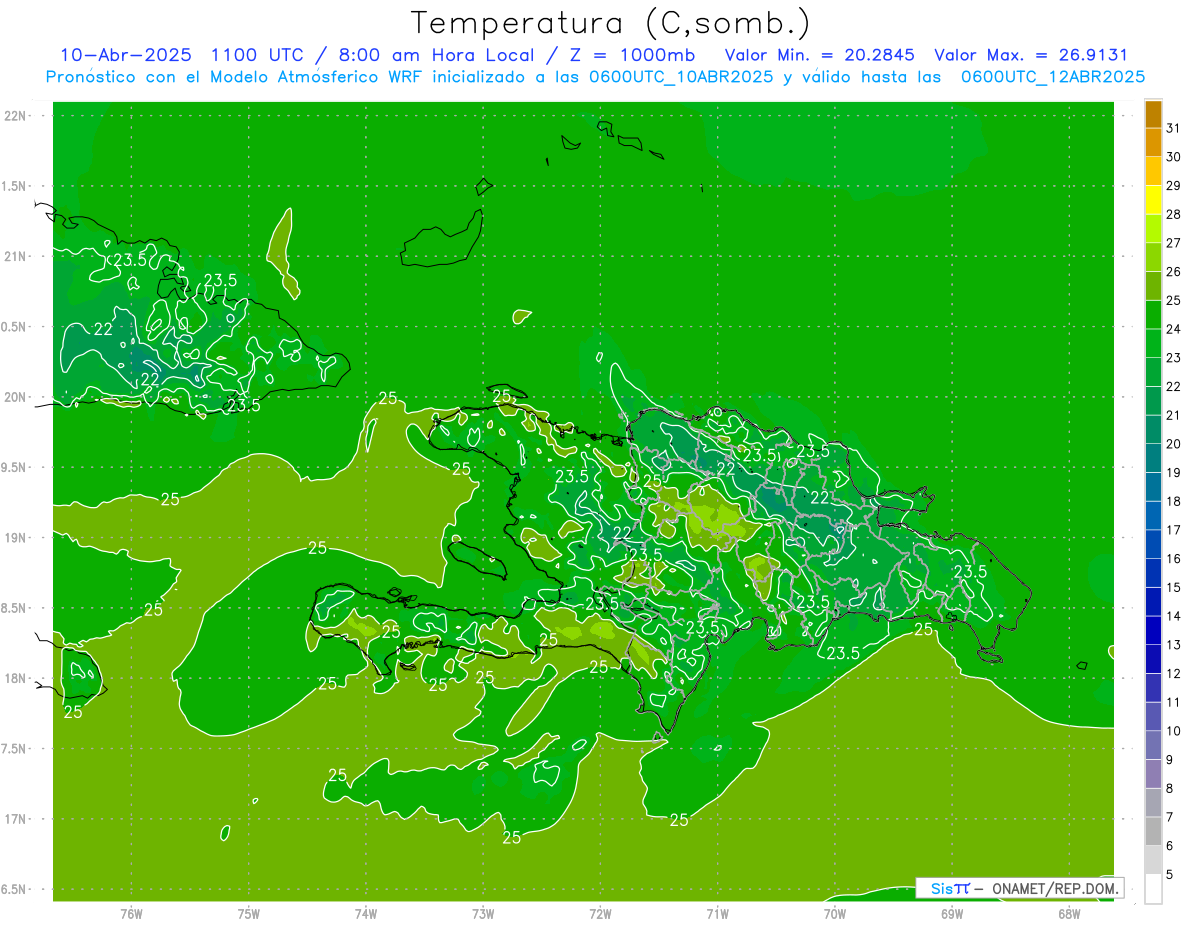
Task: Click the 'ONAMET/REP.DOM.' credit label
Action: pyautogui.click(x=1055, y=888)
